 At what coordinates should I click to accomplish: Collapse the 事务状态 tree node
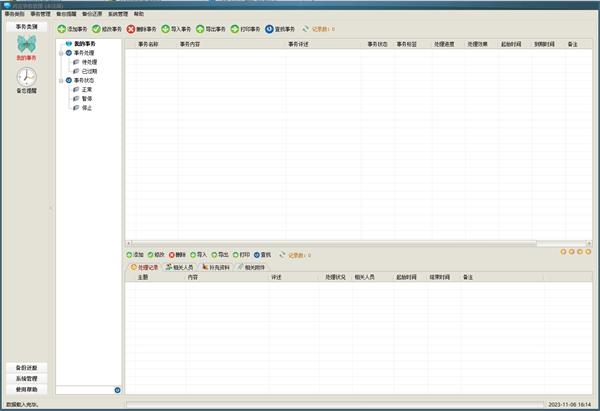pos(61,80)
